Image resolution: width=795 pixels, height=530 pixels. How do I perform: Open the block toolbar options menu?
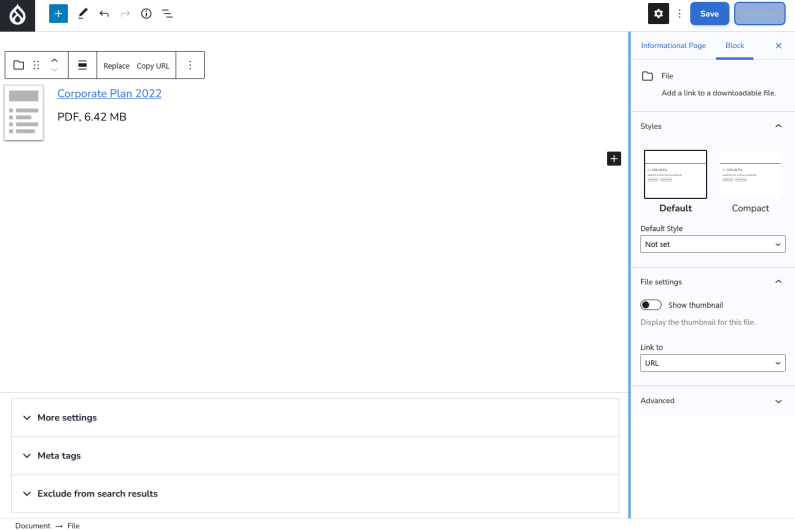click(x=190, y=65)
